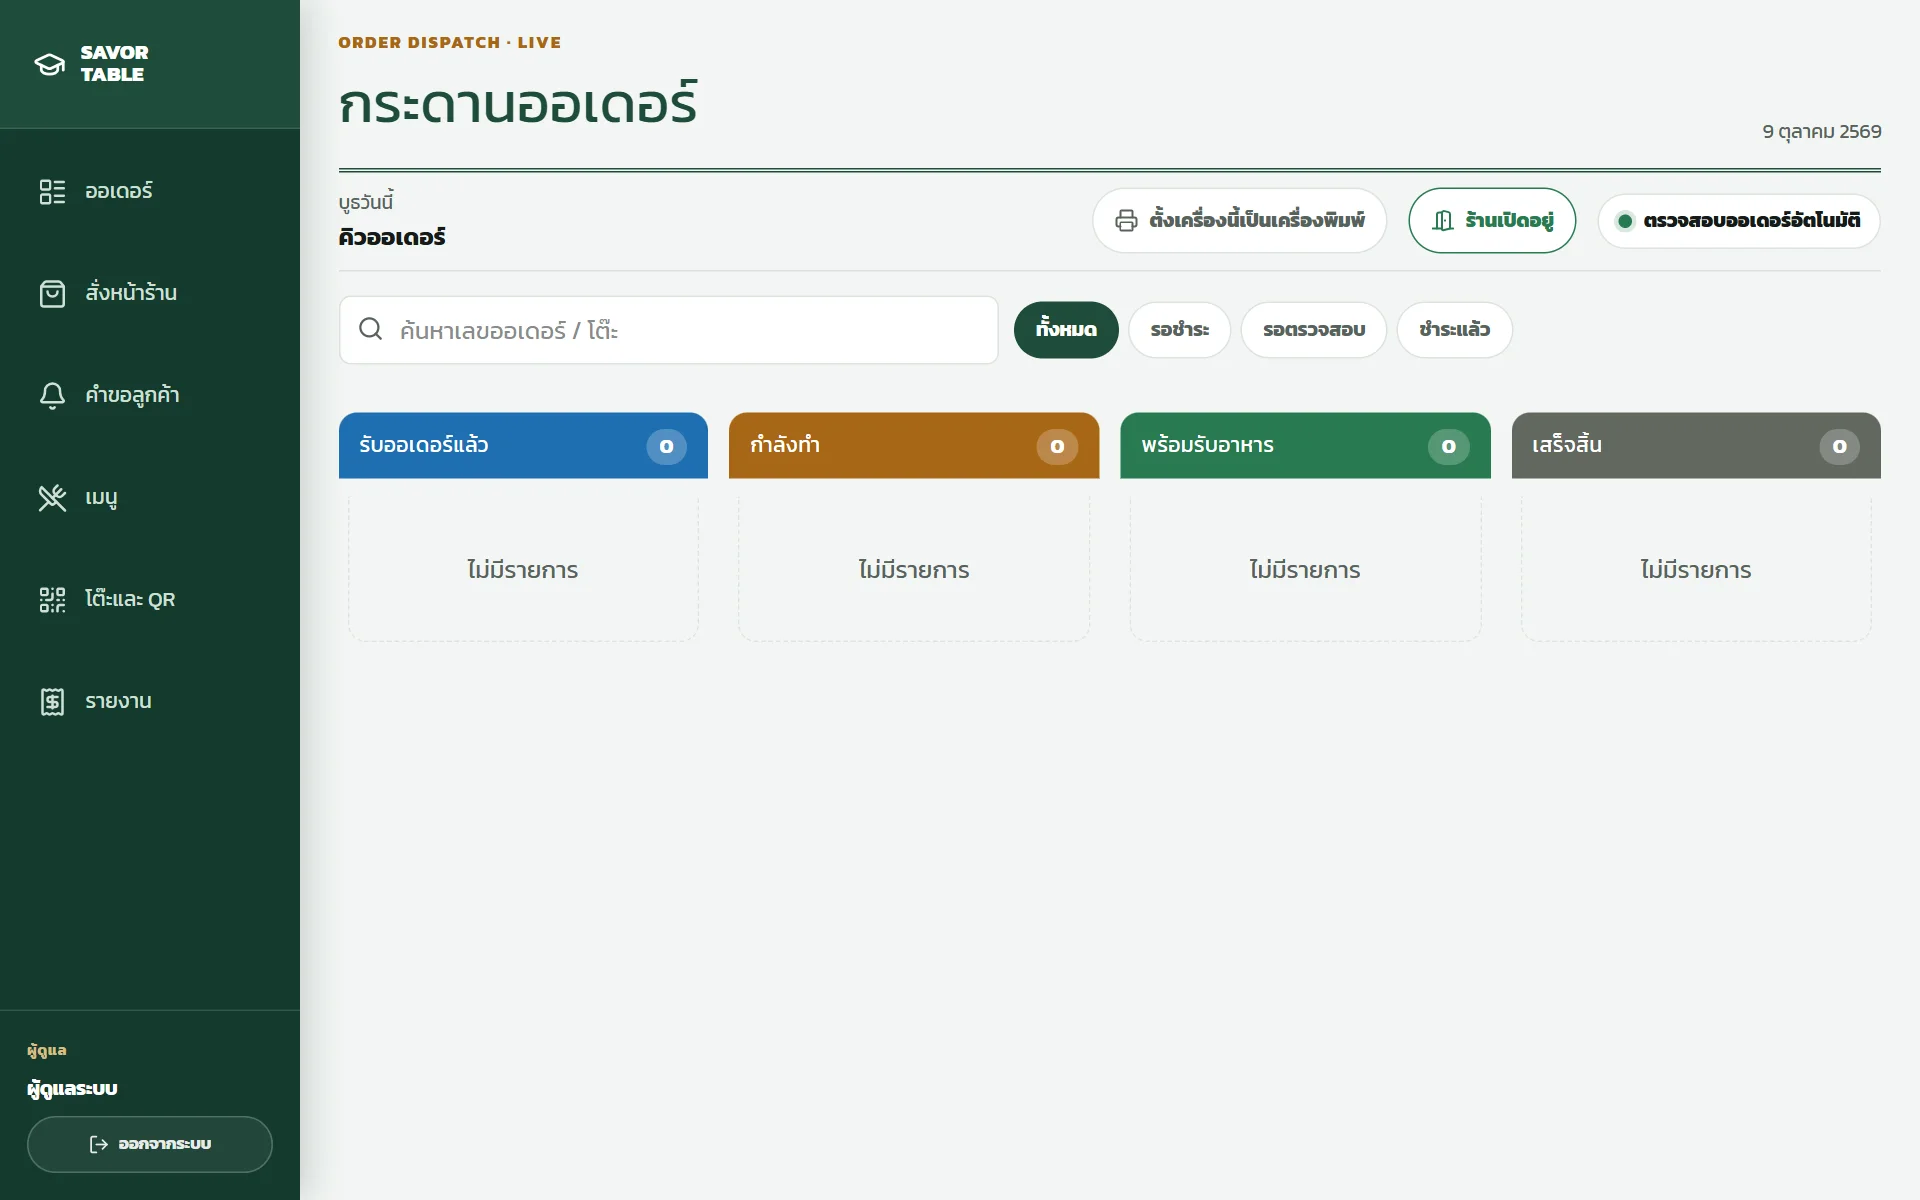Click the door icon in ร้านเปิดอยู่
The height and width of the screenshot is (1200, 1920).
[1442, 220]
